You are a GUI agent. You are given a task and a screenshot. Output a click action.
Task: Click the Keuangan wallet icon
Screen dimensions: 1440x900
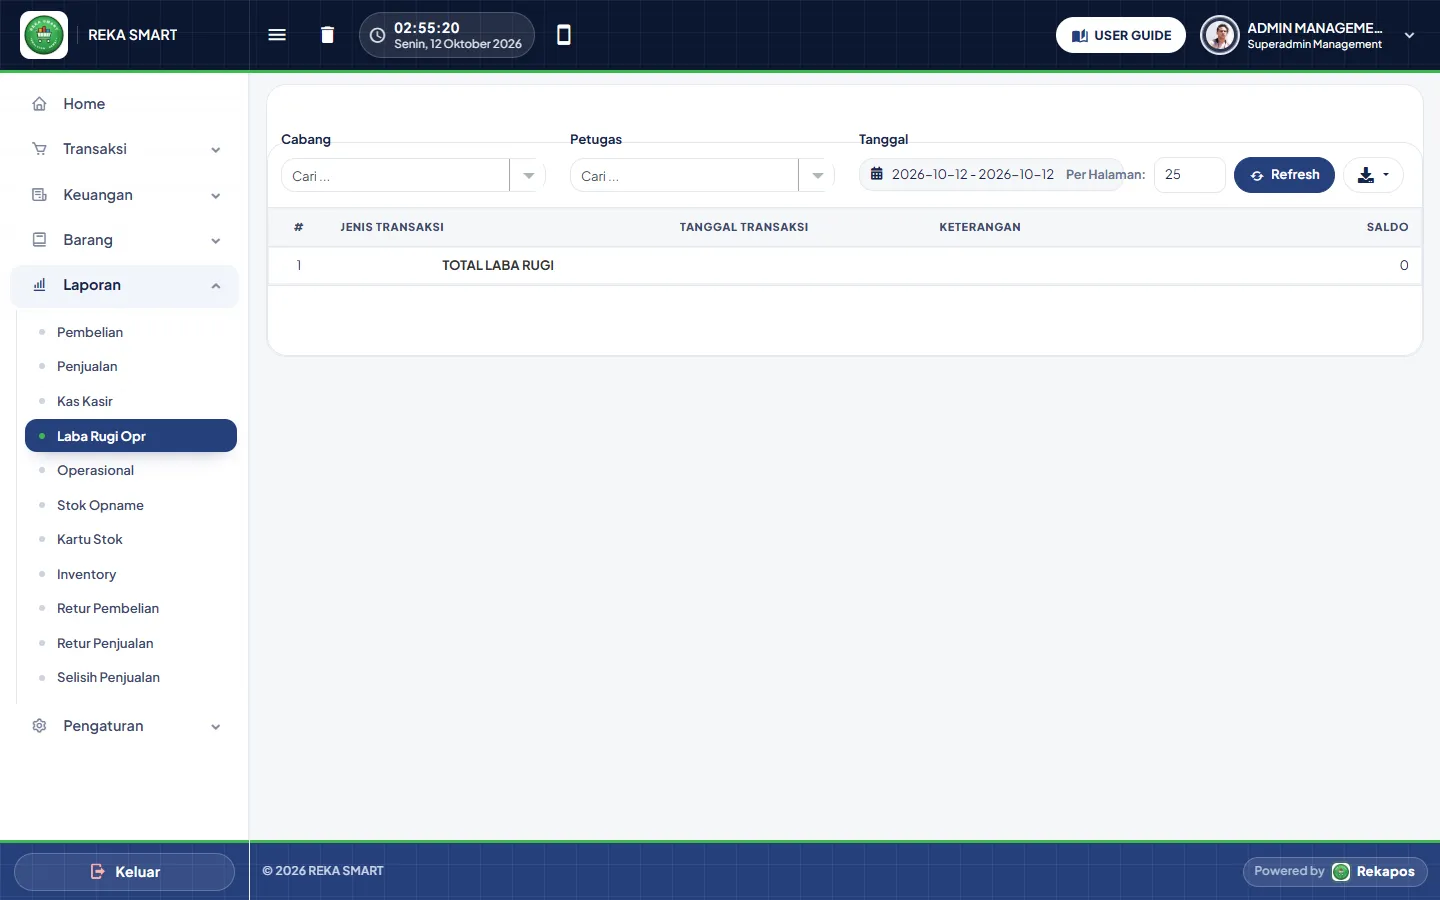39,195
